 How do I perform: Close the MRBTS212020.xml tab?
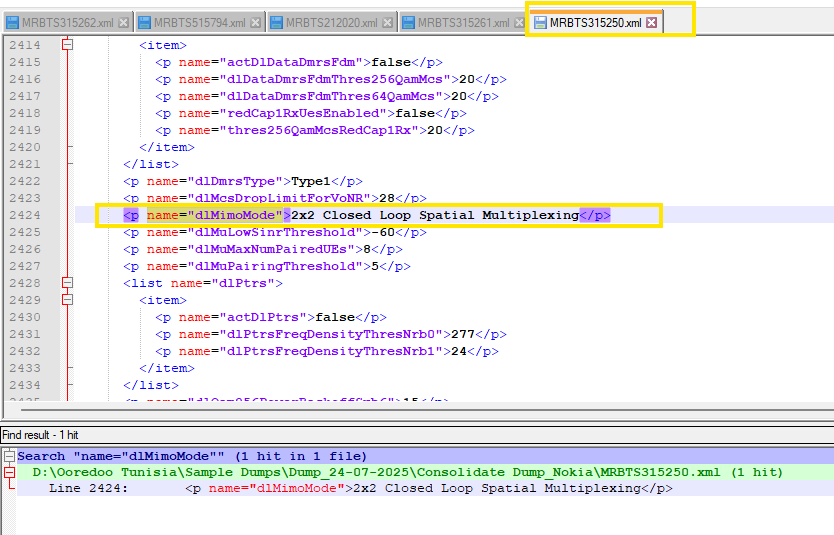click(386, 23)
